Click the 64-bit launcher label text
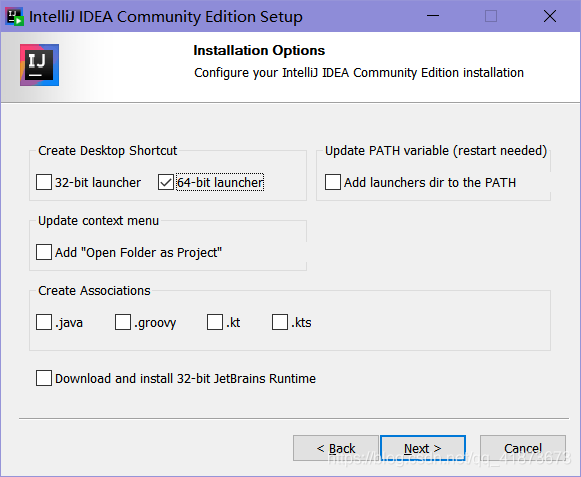 click(x=220, y=182)
